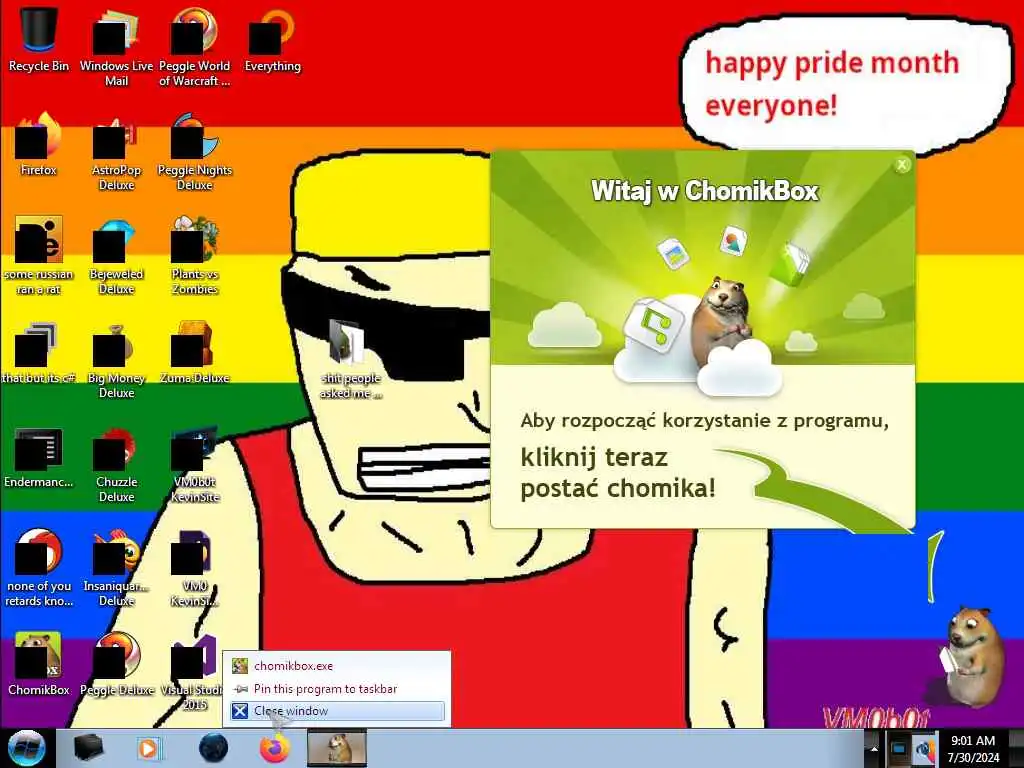
Task: Open Windows Media Player from taskbar
Action: tap(149, 748)
